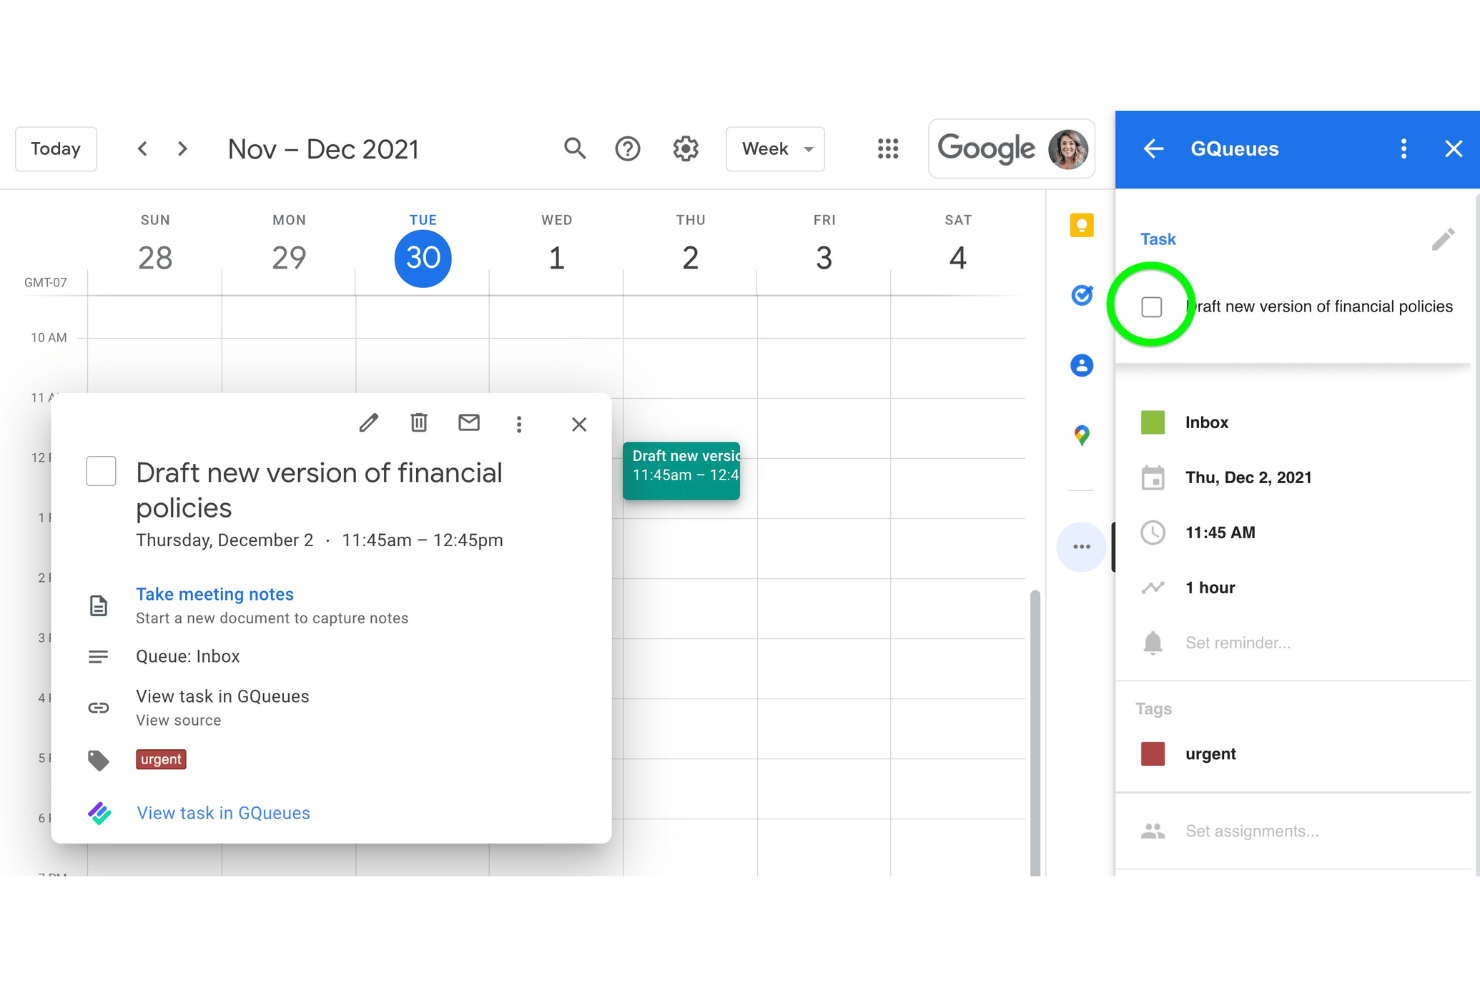Screen dimensions: 1480x987
Task: Click the Set assignments field
Action: [x=1252, y=831]
